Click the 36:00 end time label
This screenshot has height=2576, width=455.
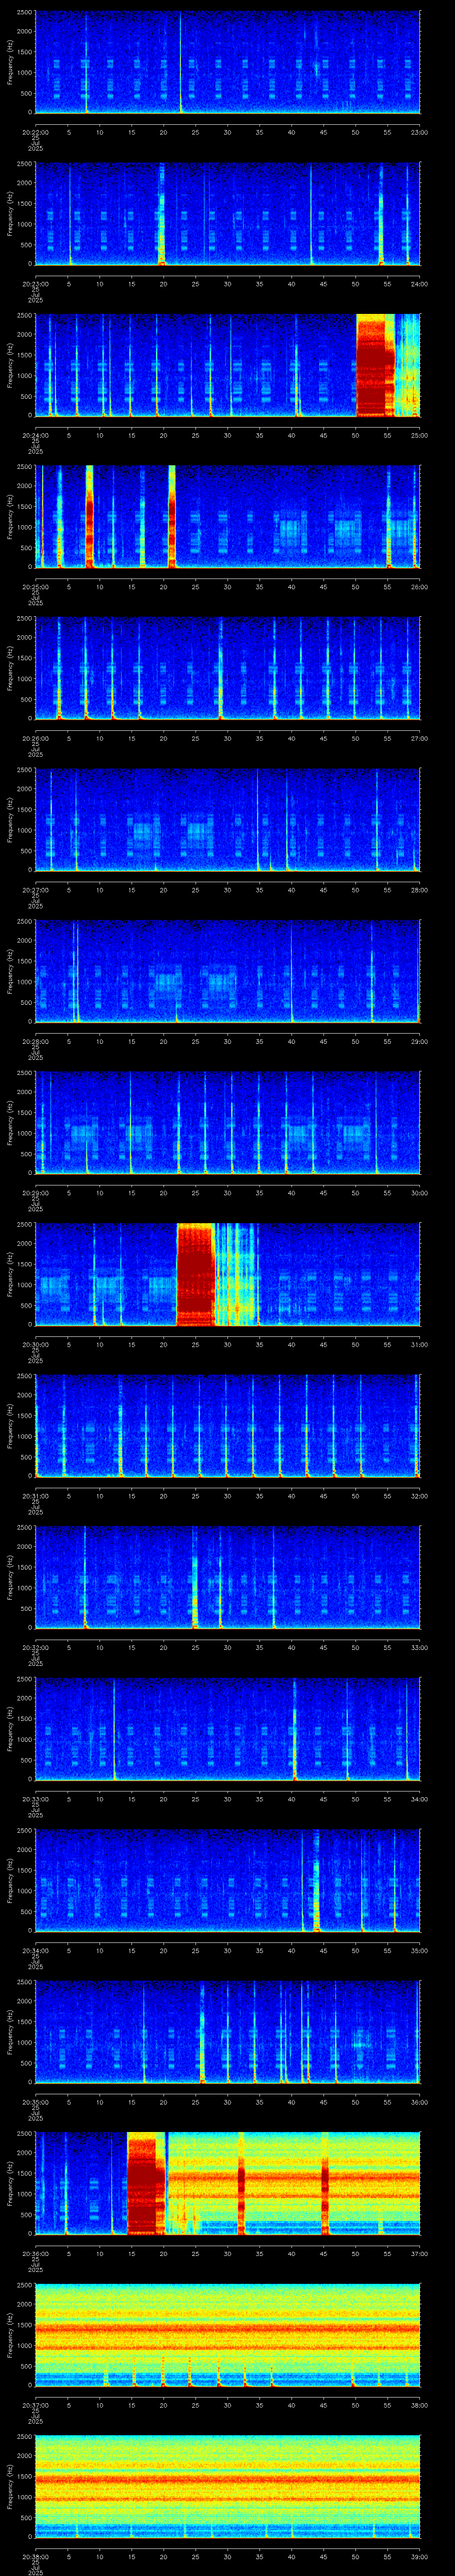click(x=419, y=2102)
